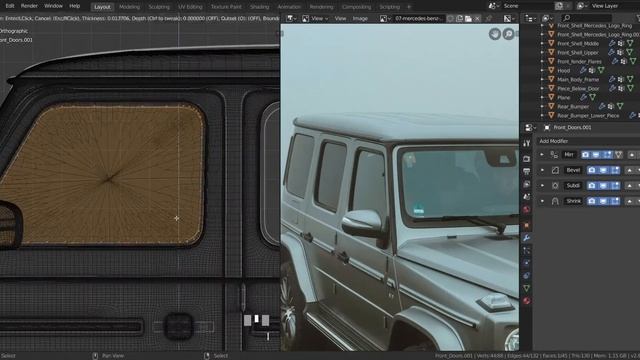
Task: Click the View Layer name field
Action: tap(614, 6)
